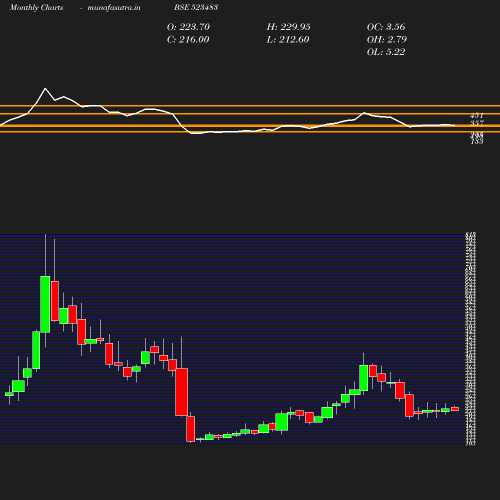This screenshot has height=500, width=500.
Task: Click the 'OL: 5.22' value
Action: coord(386,52)
